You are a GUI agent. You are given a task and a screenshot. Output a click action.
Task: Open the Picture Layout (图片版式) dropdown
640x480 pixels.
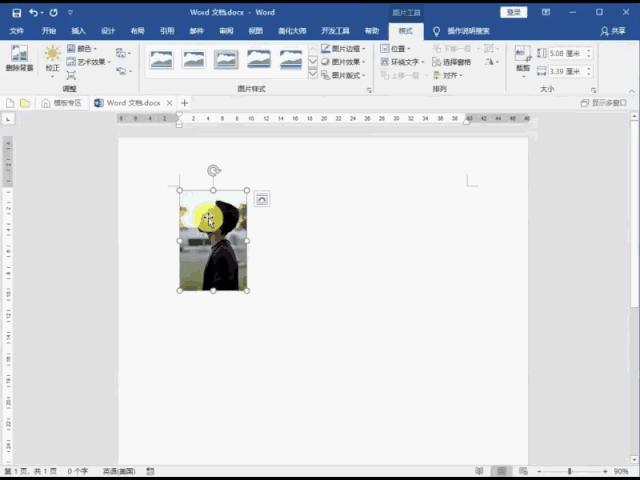(343, 75)
